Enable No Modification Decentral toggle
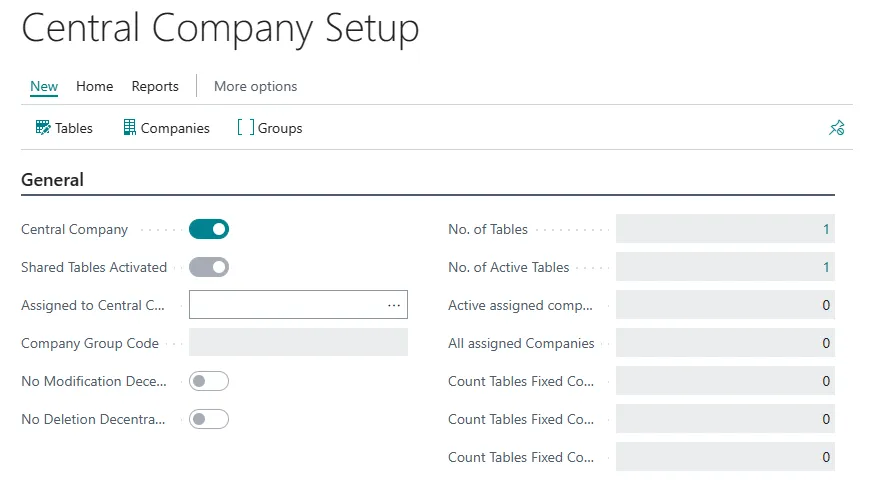Viewport: 870px width, 490px height. point(209,381)
